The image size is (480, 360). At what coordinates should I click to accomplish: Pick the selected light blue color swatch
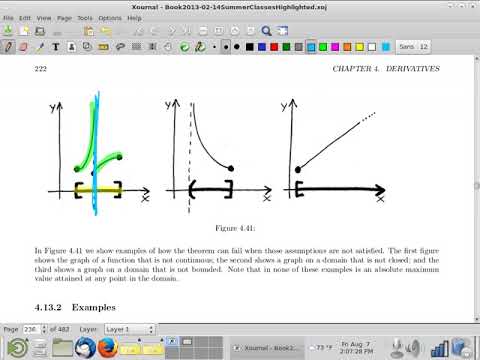pyautogui.click(x=311, y=47)
